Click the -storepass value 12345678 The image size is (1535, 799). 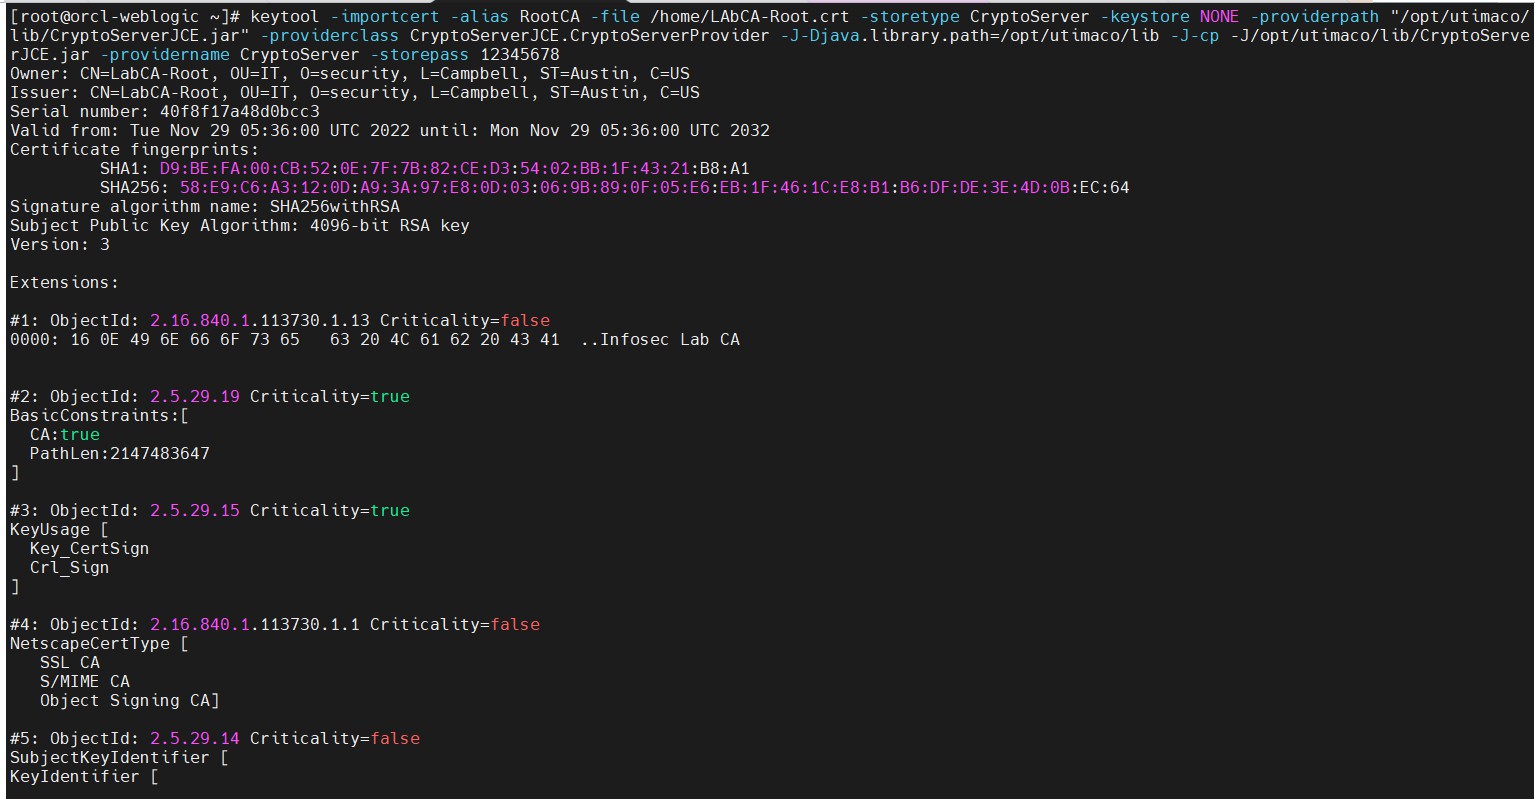[x=520, y=55]
